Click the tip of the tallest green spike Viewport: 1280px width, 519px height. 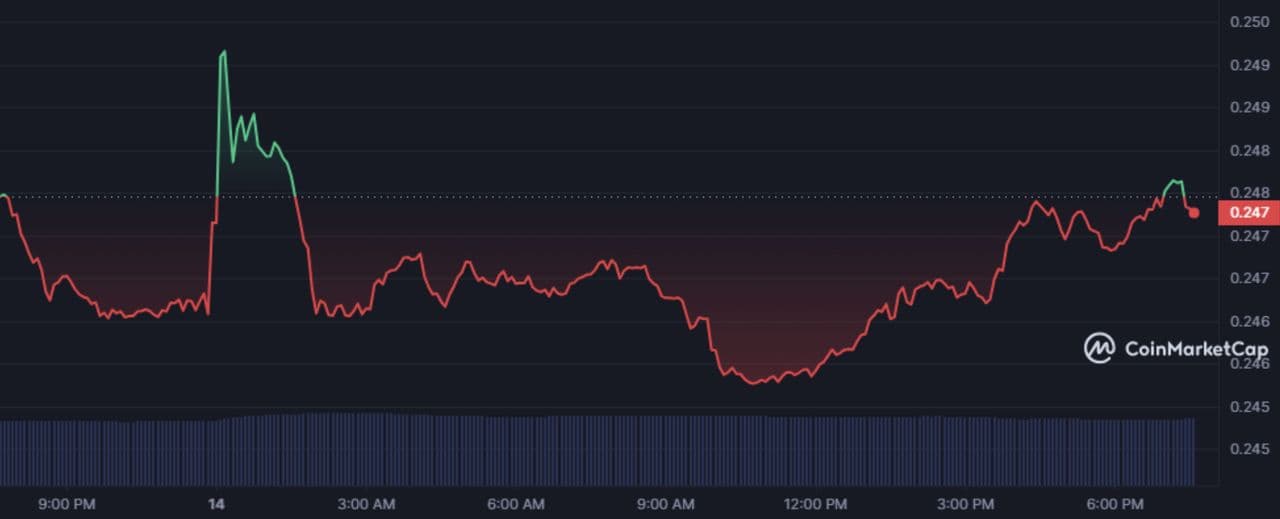[223, 52]
